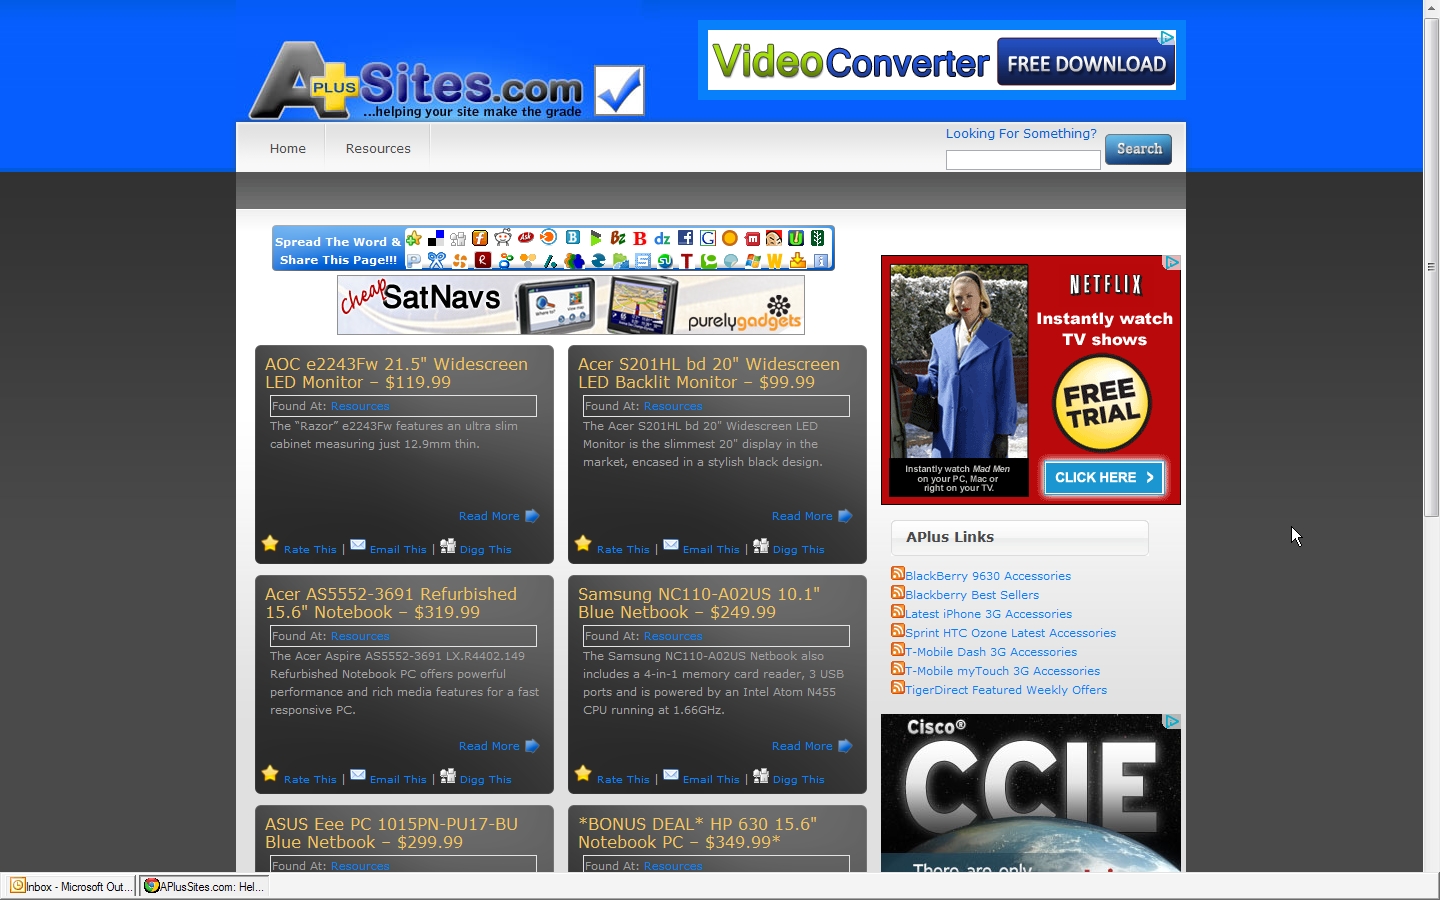This screenshot has width=1440, height=900.
Task: Click Read More in the Acer S201HL card
Action: coord(802,516)
